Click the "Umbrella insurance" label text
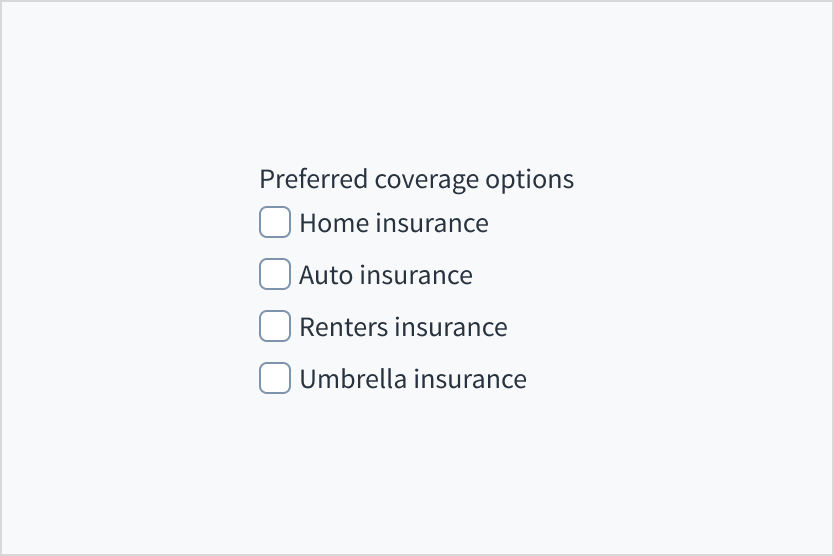The width and height of the screenshot is (834, 556). [x=412, y=379]
